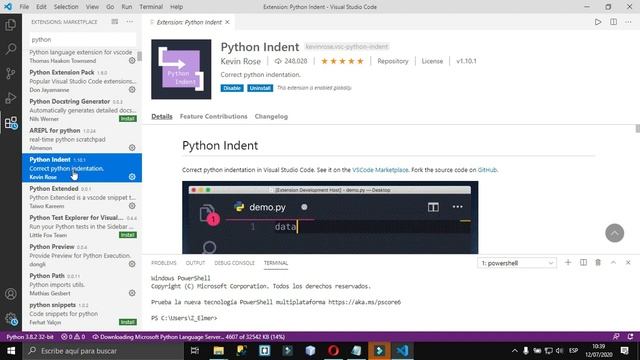Viewport: 640px width, 360px height.
Task: Open the Search view in activity bar
Action: (11, 49)
